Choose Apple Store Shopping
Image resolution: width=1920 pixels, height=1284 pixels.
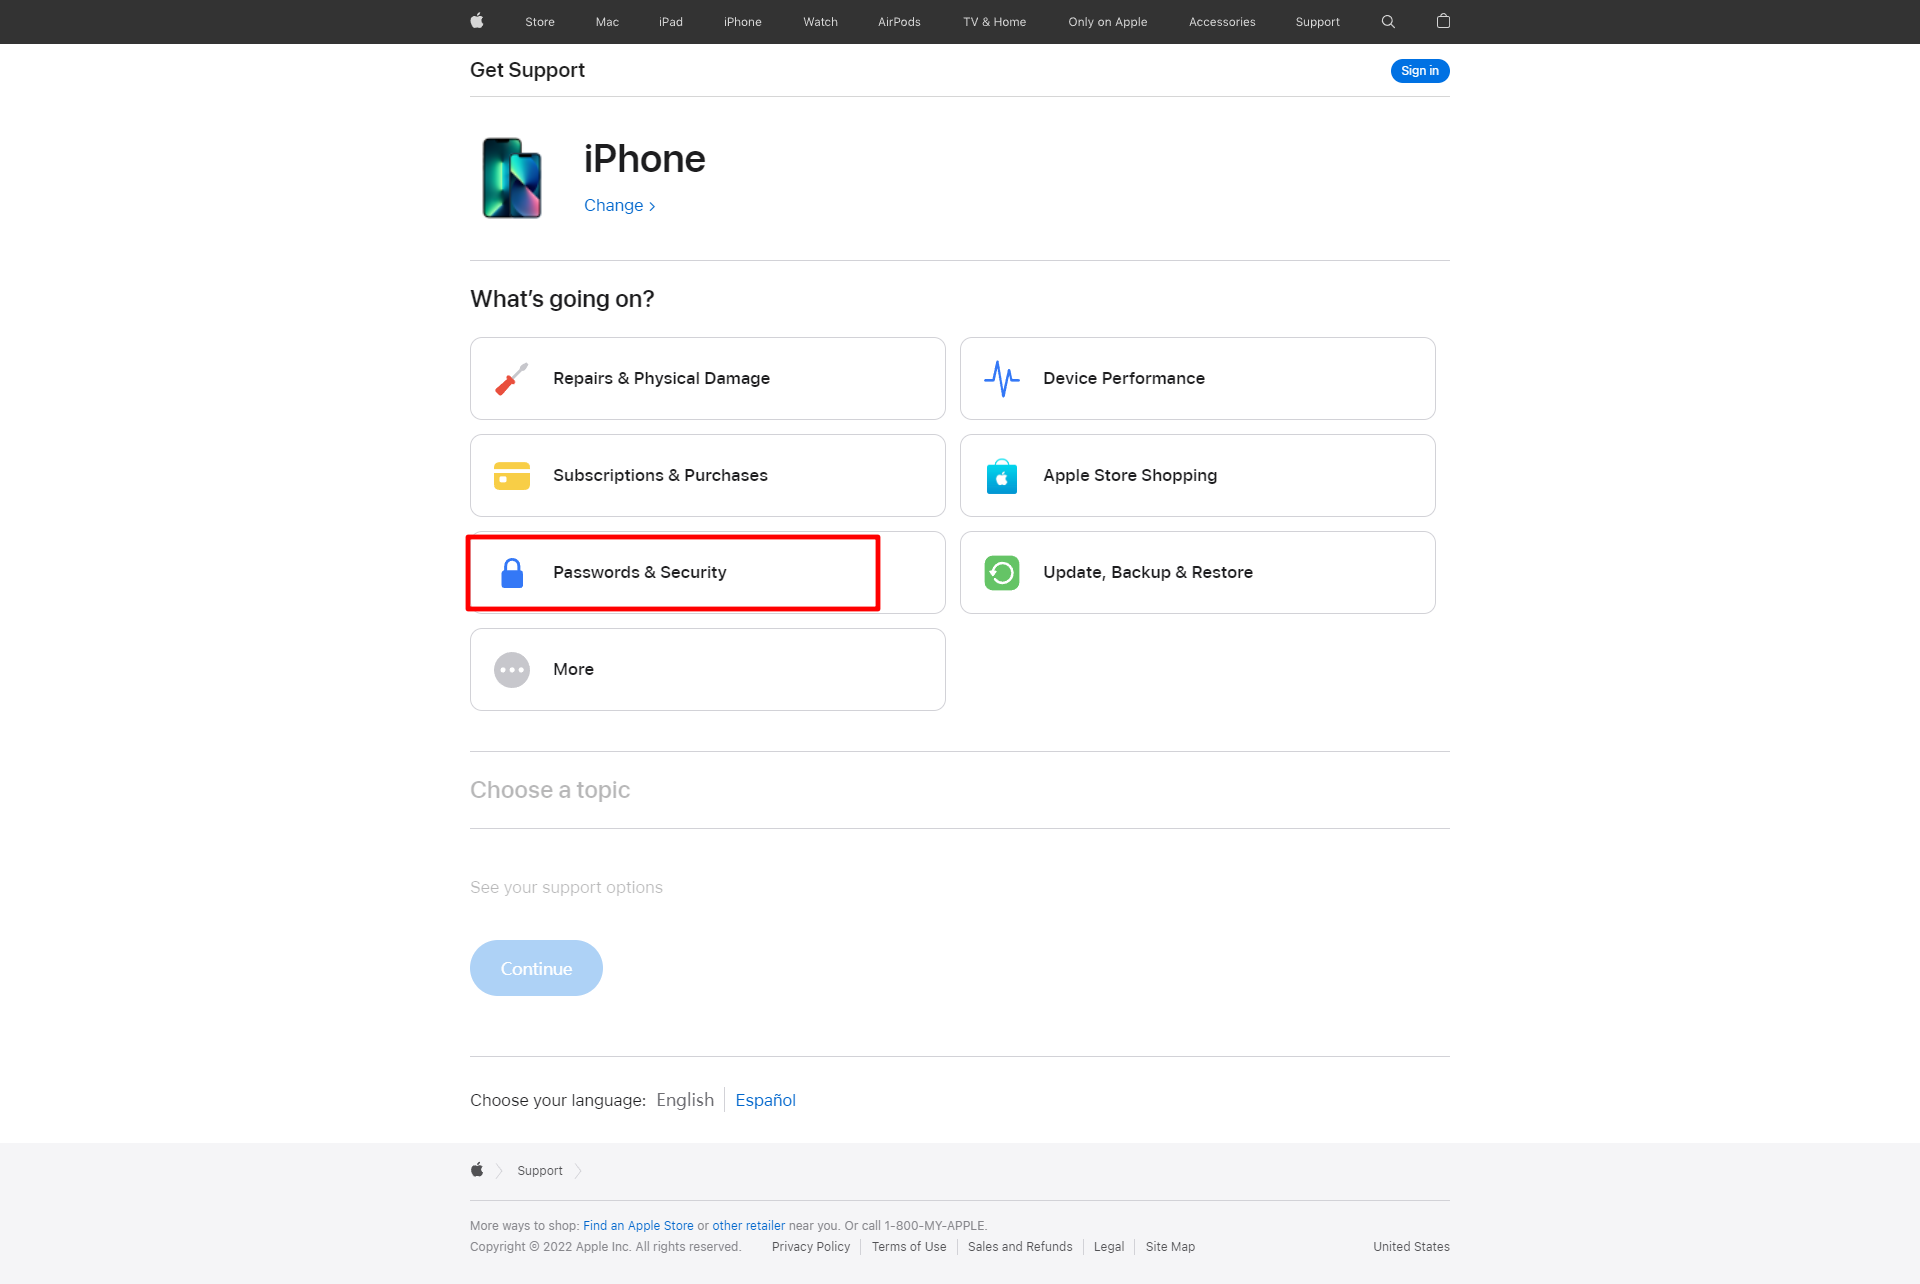(1198, 476)
